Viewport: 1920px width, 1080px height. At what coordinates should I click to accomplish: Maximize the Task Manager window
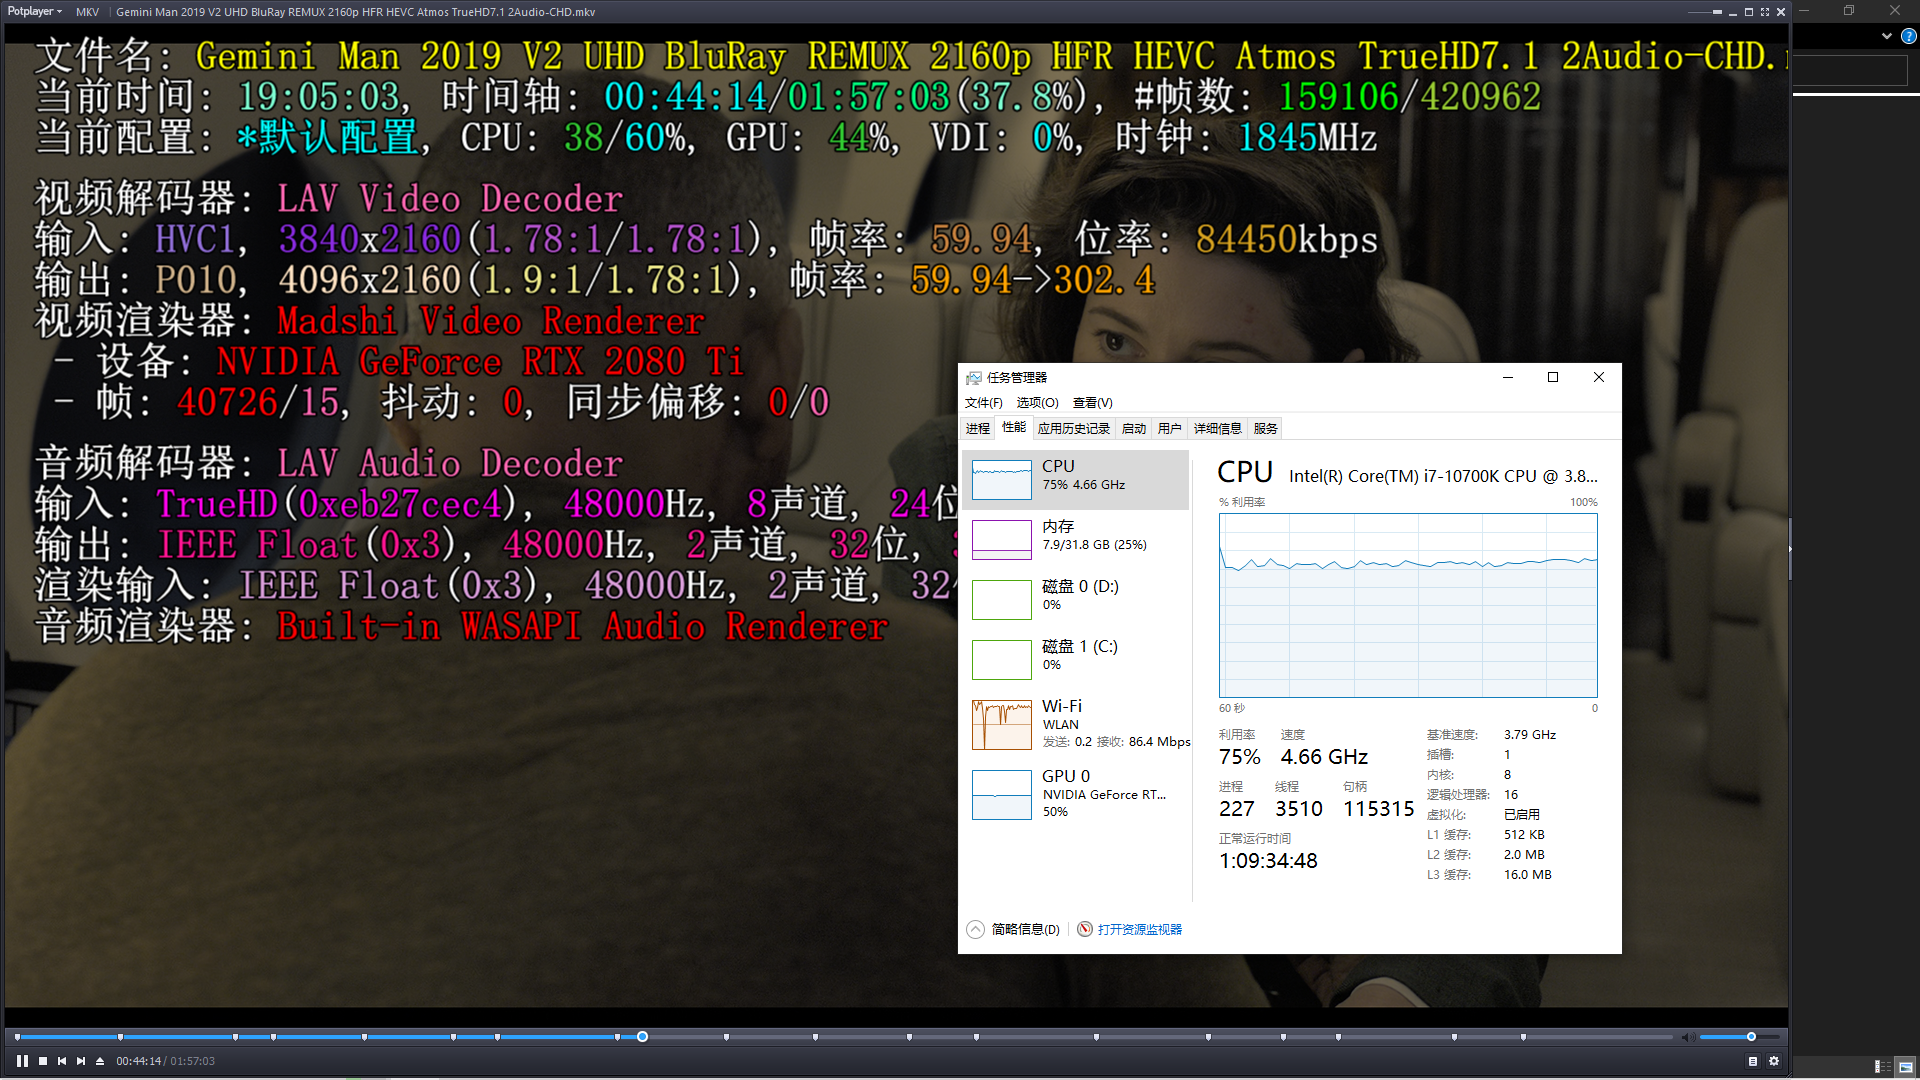[x=1553, y=377]
